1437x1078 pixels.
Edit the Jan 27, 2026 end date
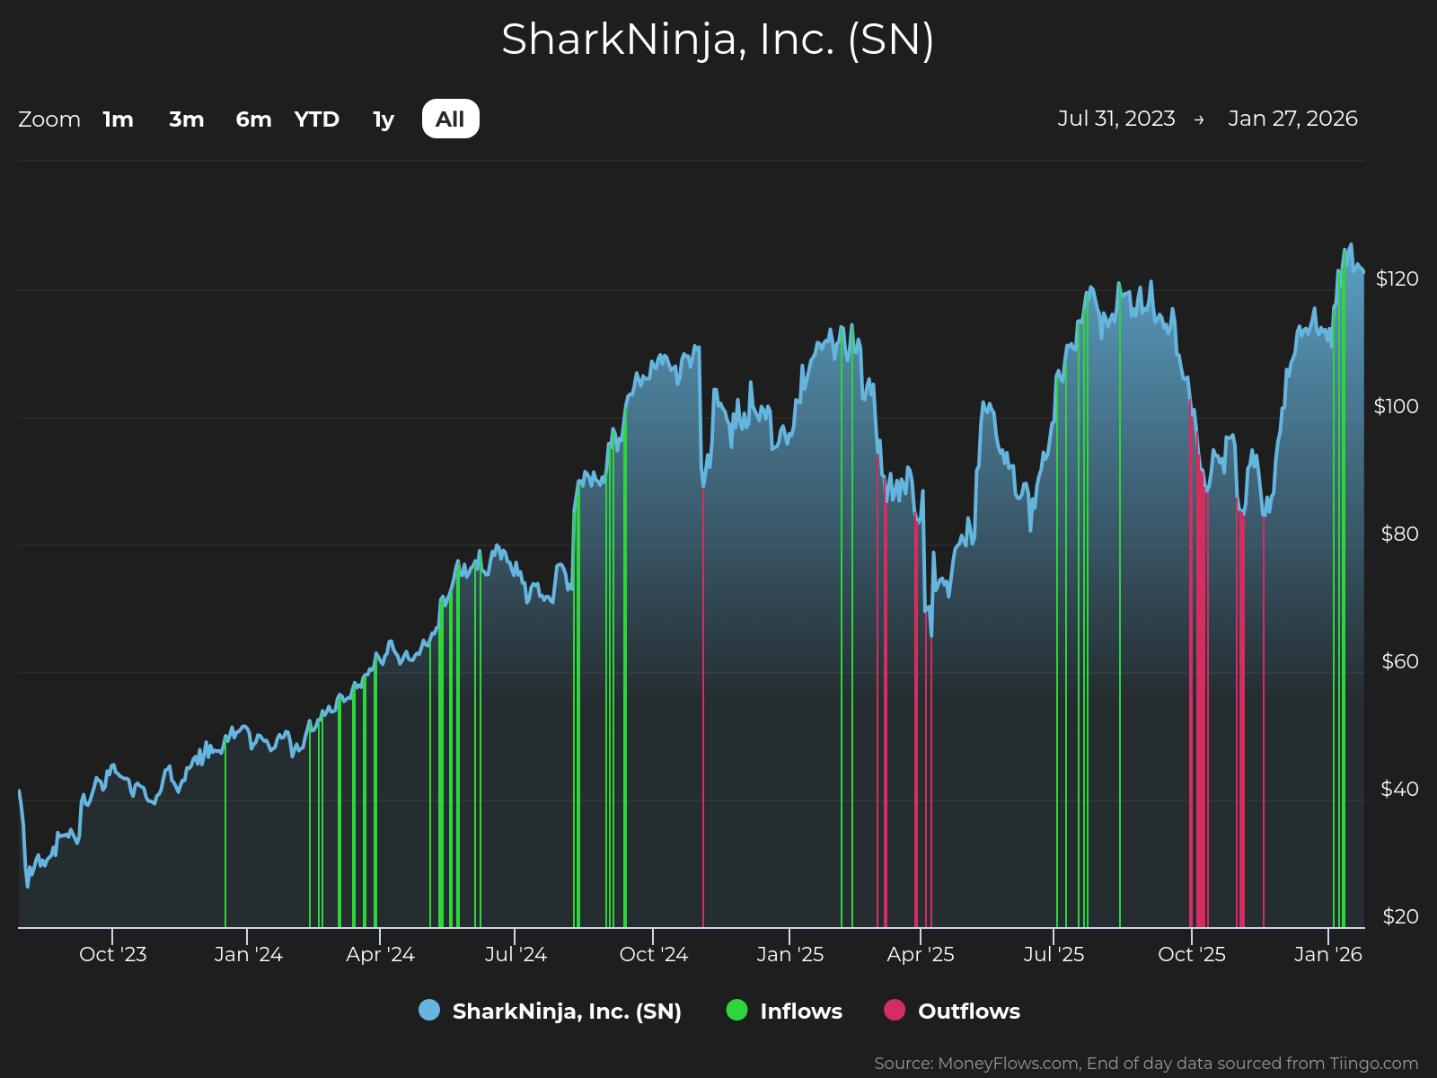tap(1292, 118)
